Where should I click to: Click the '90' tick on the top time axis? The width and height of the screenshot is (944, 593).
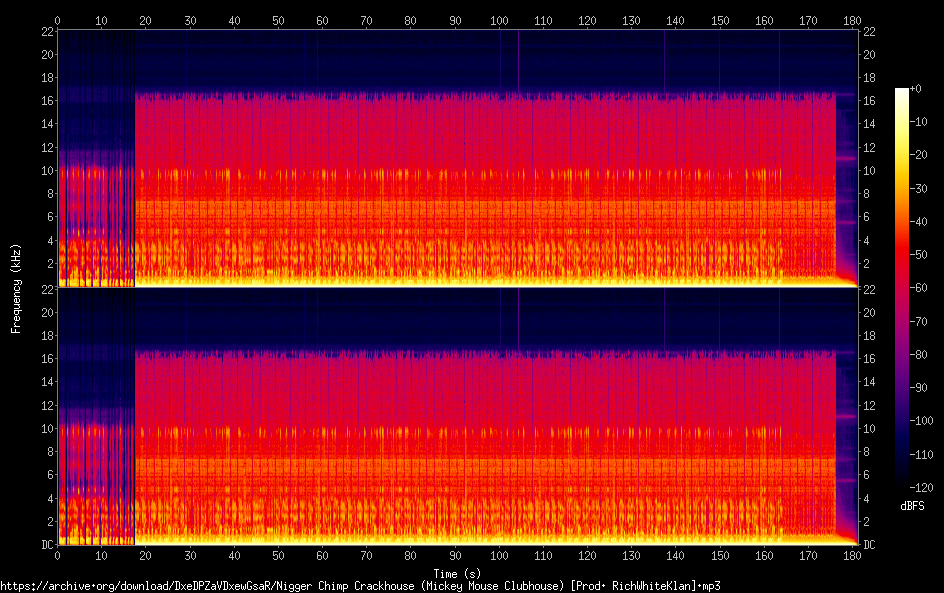point(455,19)
